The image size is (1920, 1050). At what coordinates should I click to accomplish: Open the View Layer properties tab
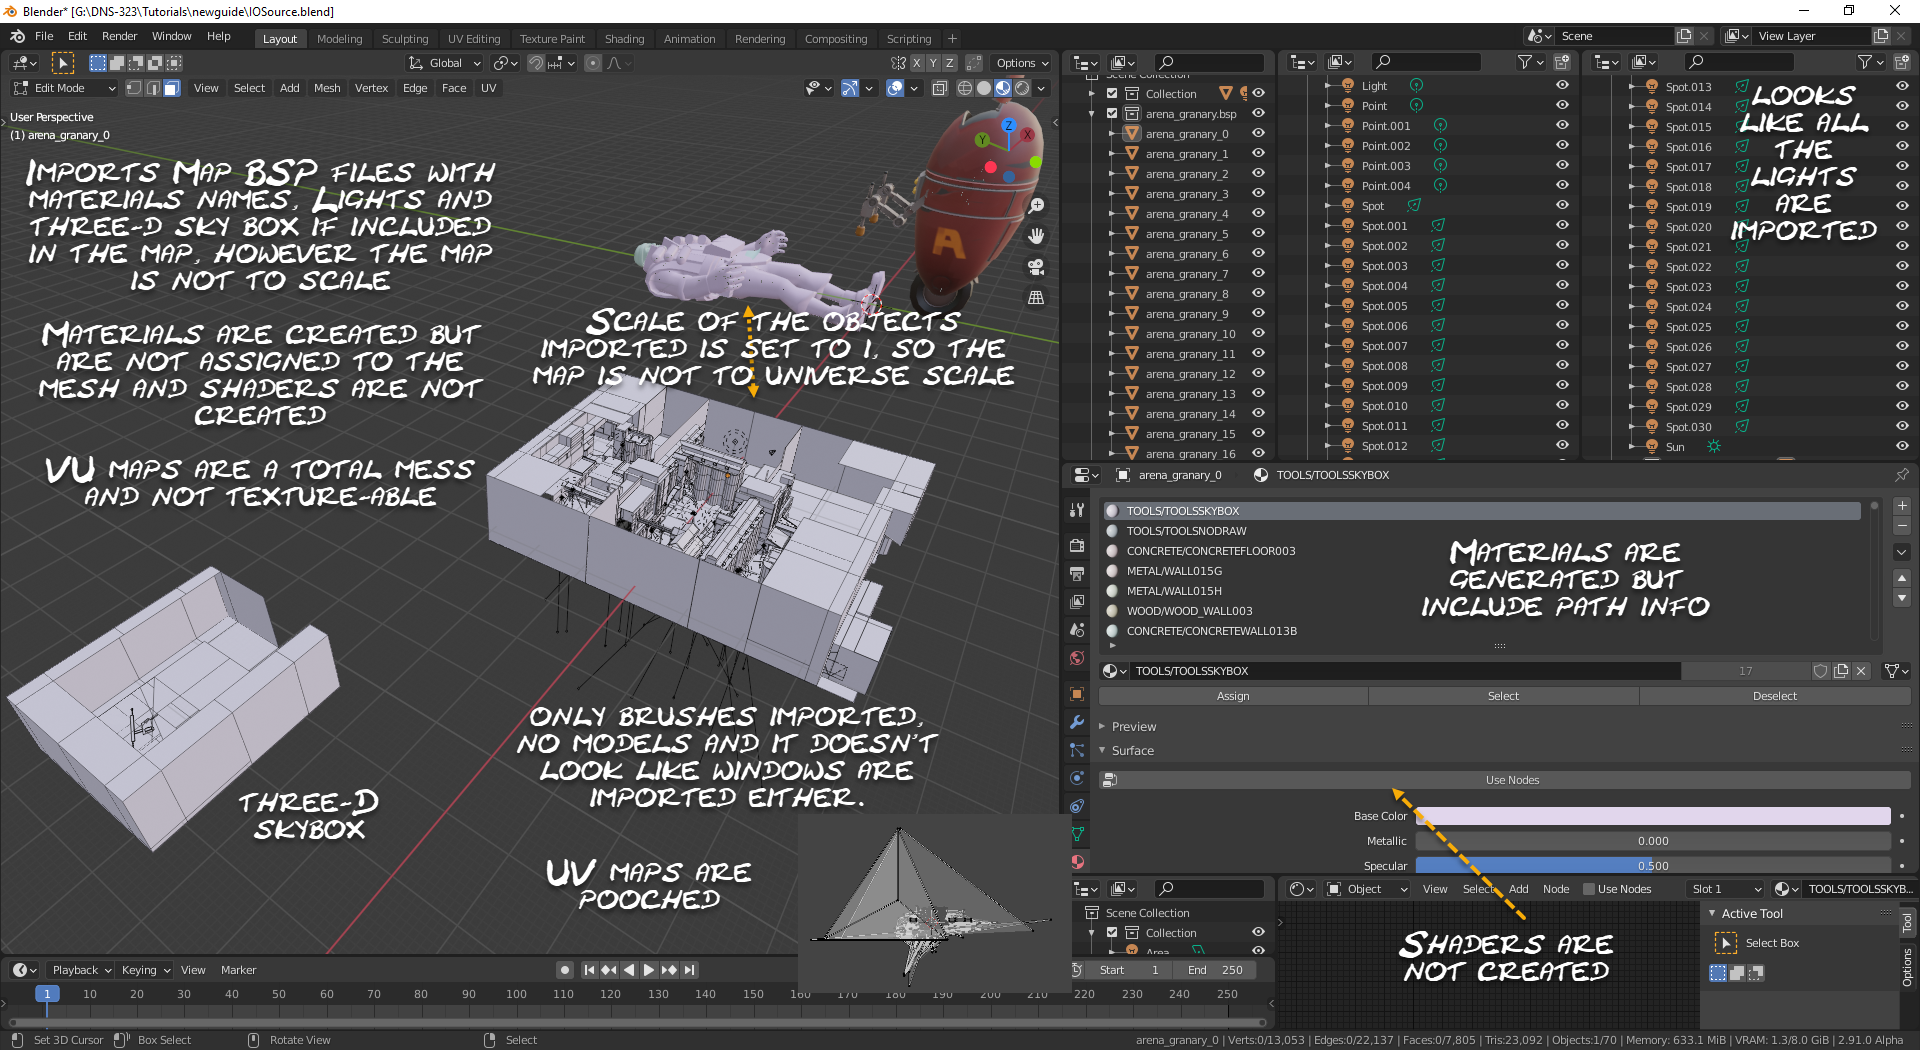(1077, 602)
